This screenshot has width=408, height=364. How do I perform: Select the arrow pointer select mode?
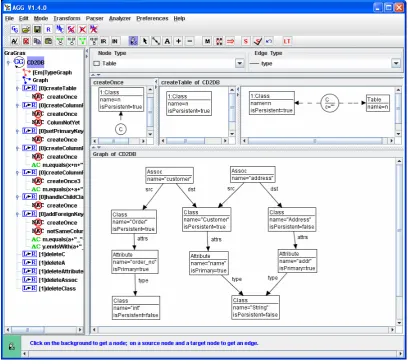(x=145, y=41)
